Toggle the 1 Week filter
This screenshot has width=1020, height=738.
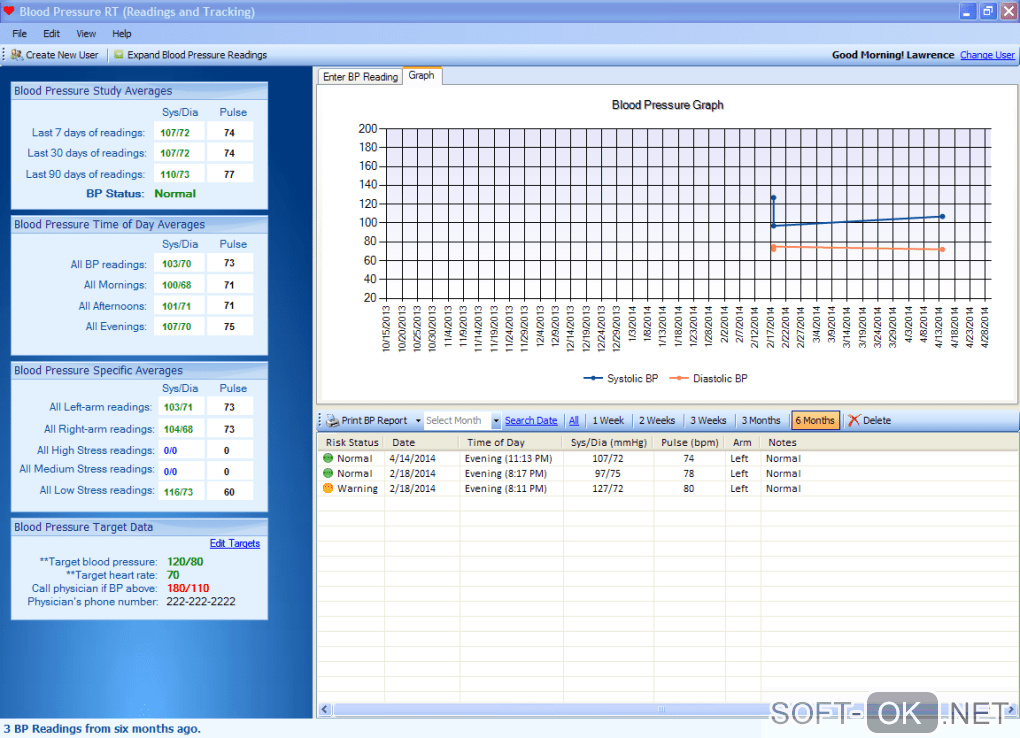608,421
